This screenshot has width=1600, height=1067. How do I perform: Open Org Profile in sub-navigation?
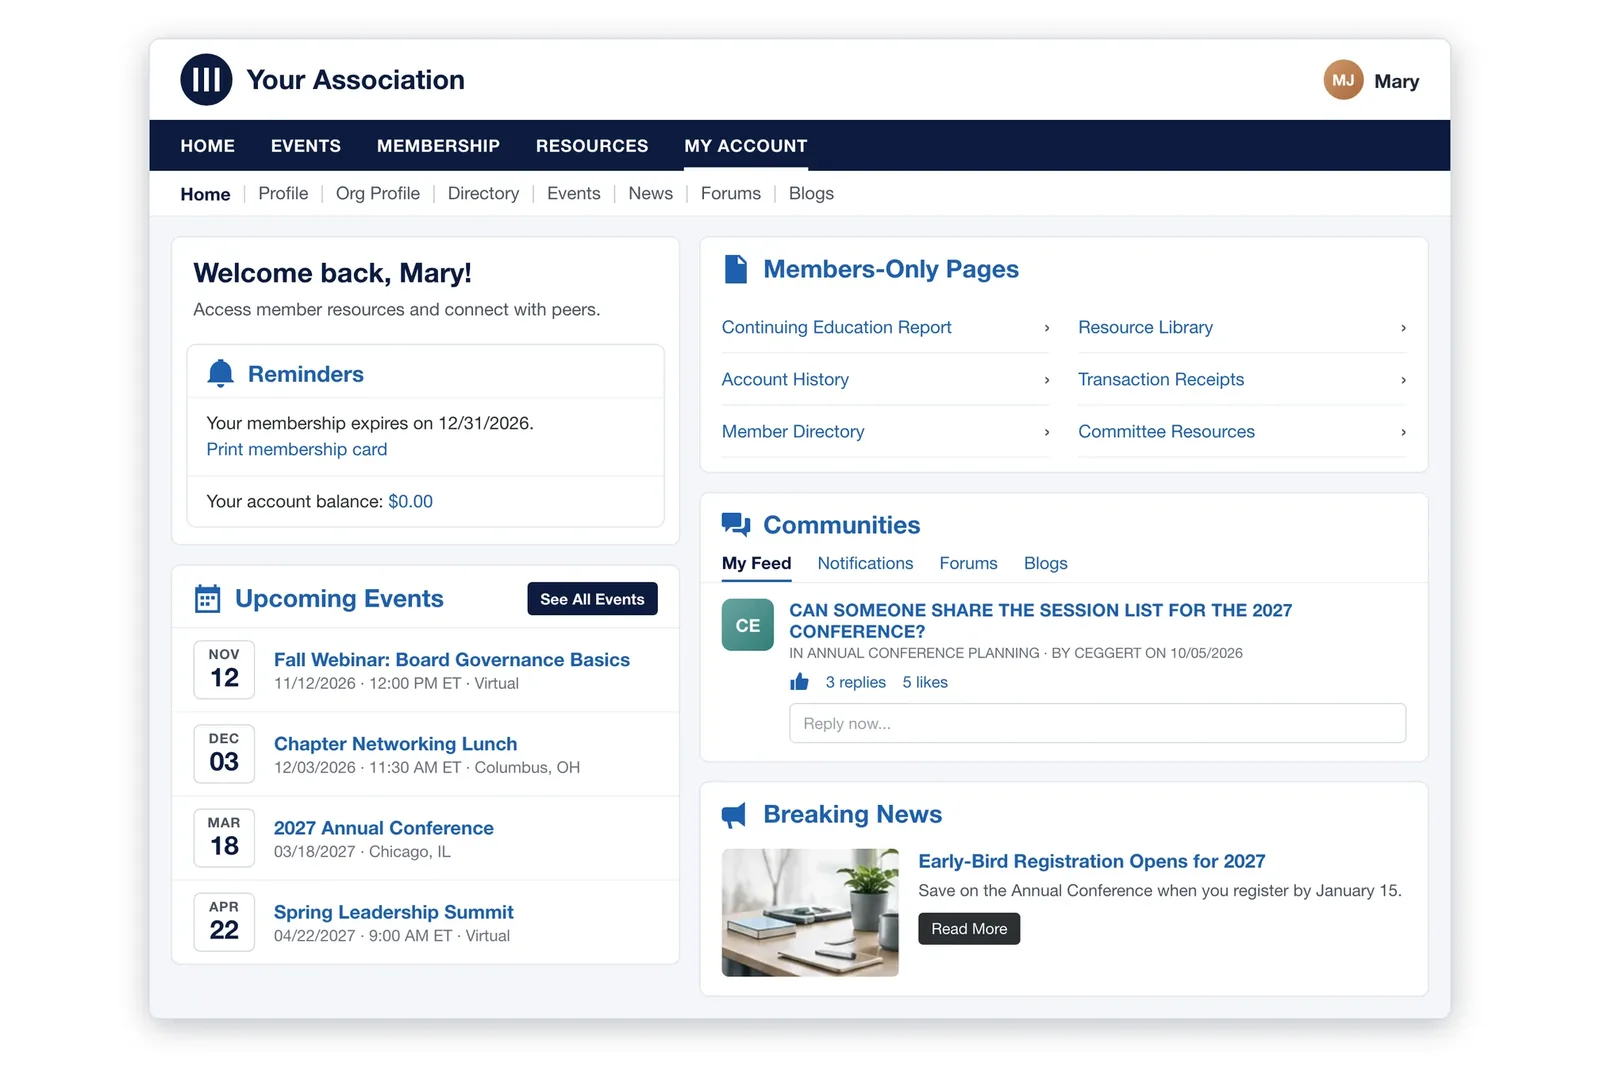pyautogui.click(x=378, y=193)
